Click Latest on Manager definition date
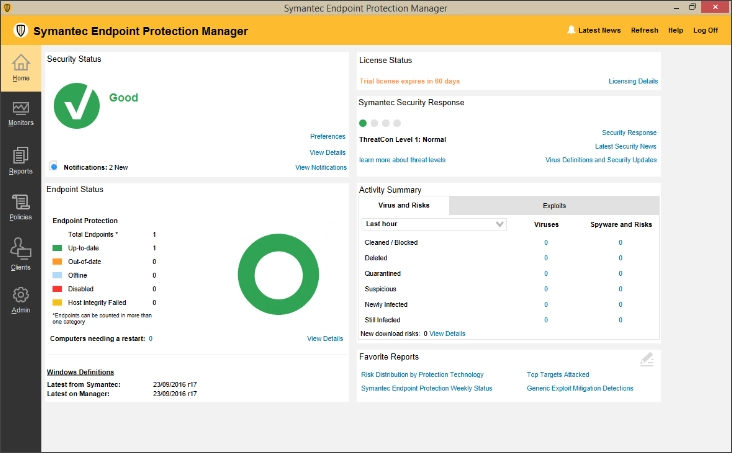The height and width of the screenshot is (453, 732). click(175, 394)
